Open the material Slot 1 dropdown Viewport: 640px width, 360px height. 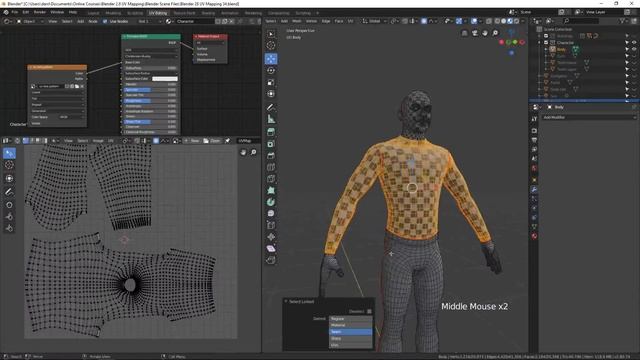click(149, 21)
